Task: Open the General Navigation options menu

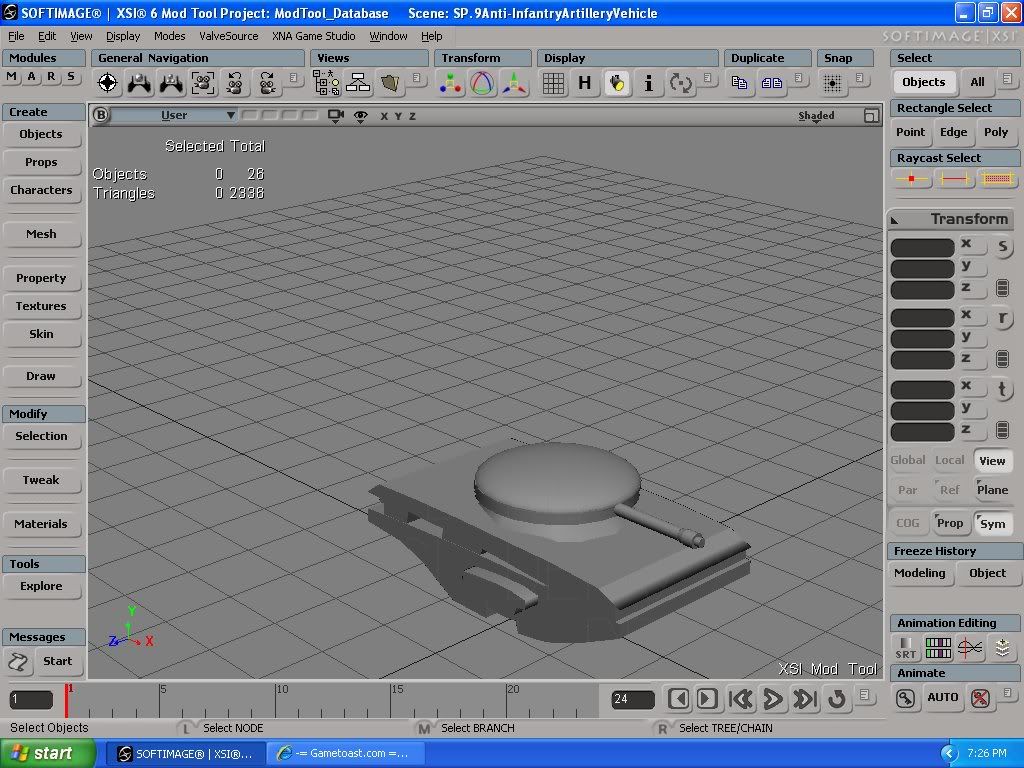Action: pyautogui.click(x=293, y=78)
